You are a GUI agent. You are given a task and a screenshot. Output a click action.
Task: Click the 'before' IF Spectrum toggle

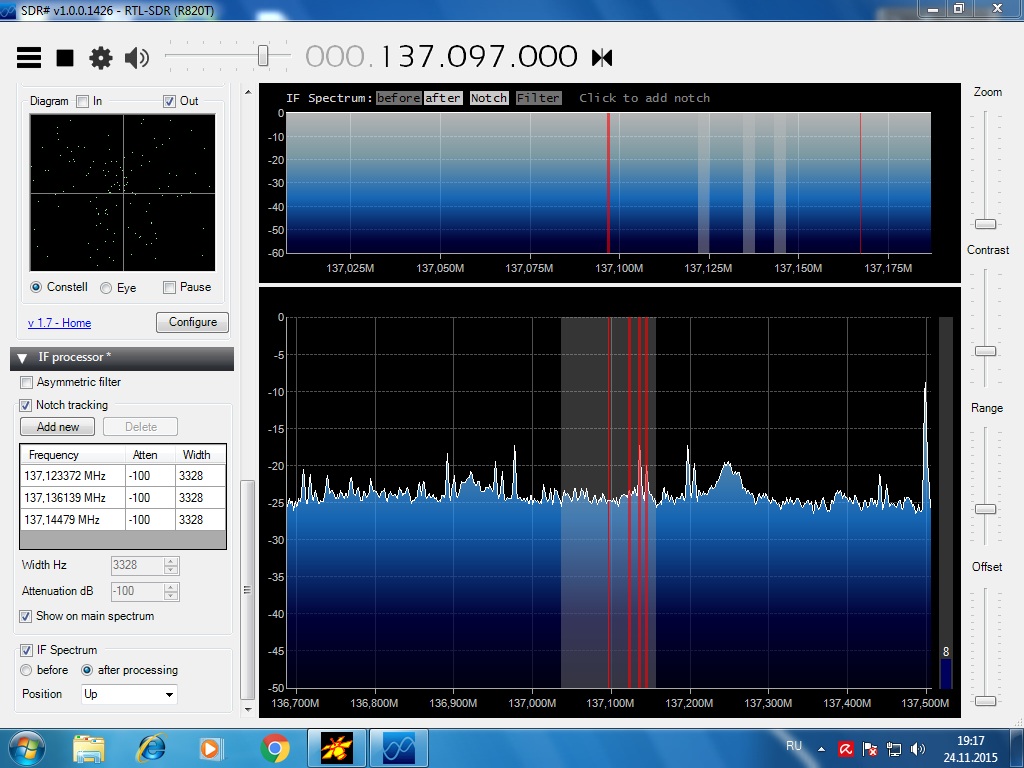point(398,98)
